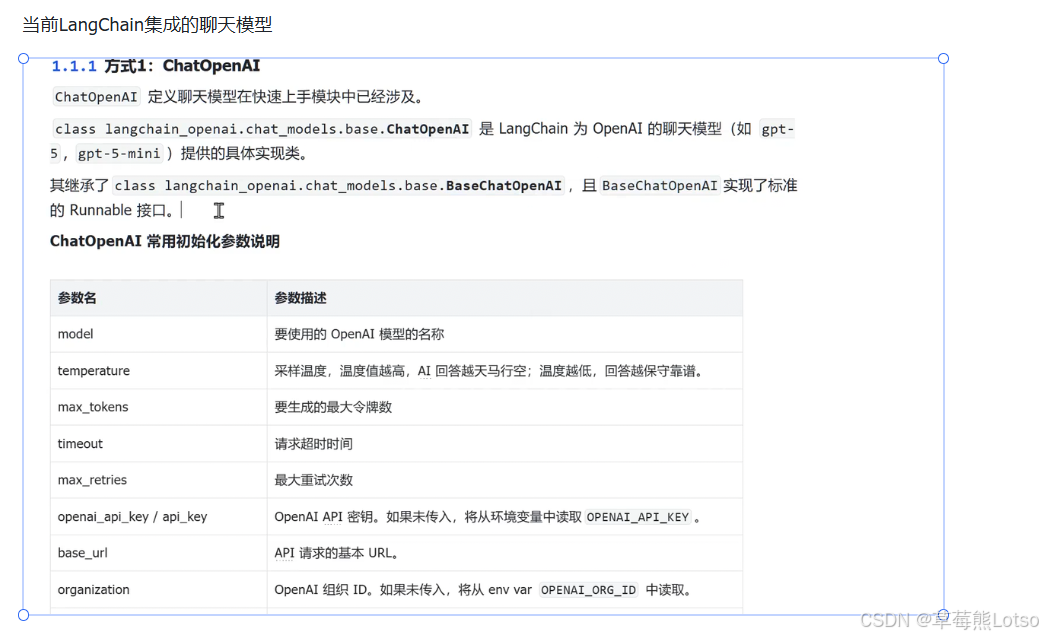Screen dimensions: 1043x638
Task: Click the code 'class langchain_openai.chat_models.base.ChatOpenAI'
Action: pos(262,129)
